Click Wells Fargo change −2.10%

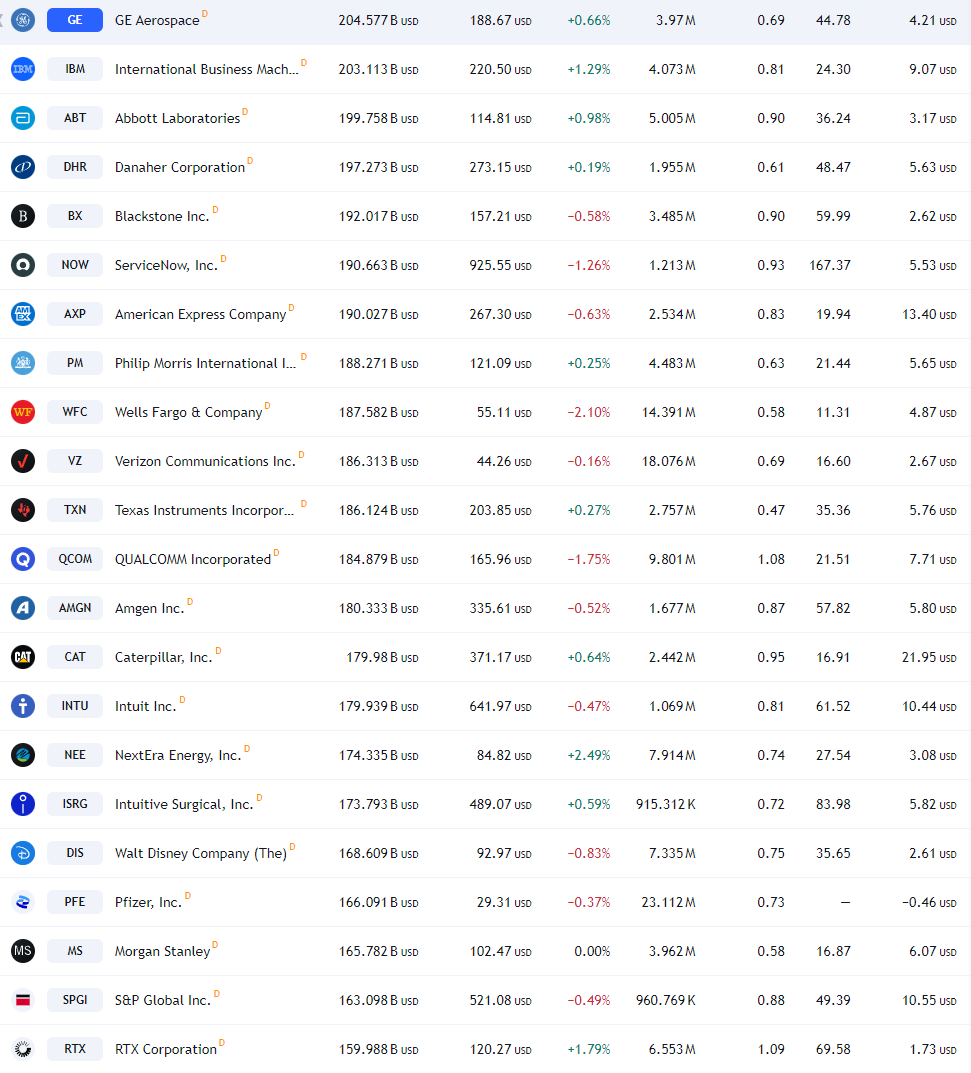click(588, 413)
